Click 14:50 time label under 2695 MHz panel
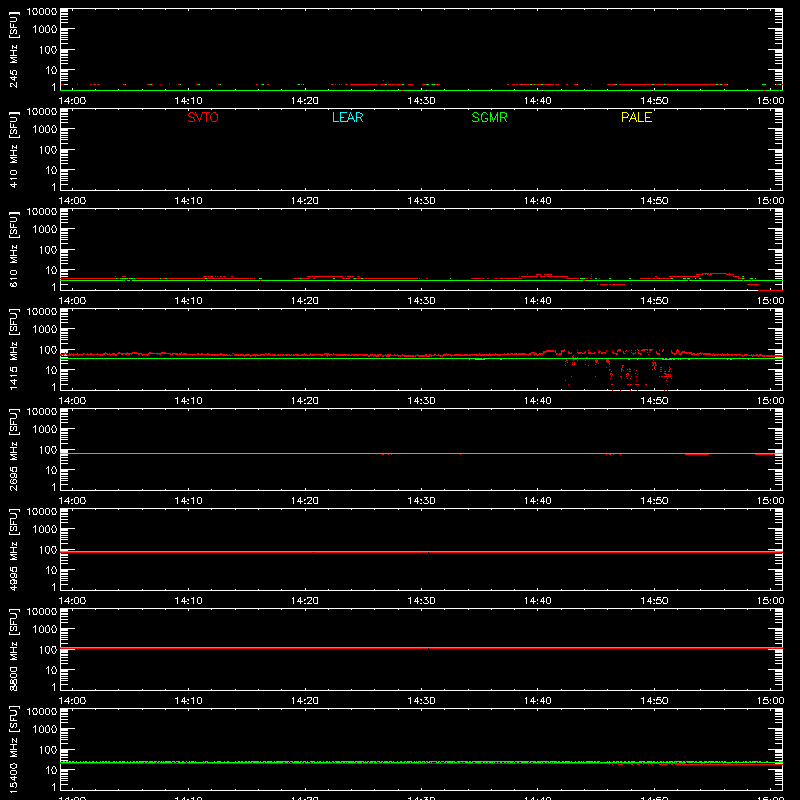The image size is (800, 800). 654,501
